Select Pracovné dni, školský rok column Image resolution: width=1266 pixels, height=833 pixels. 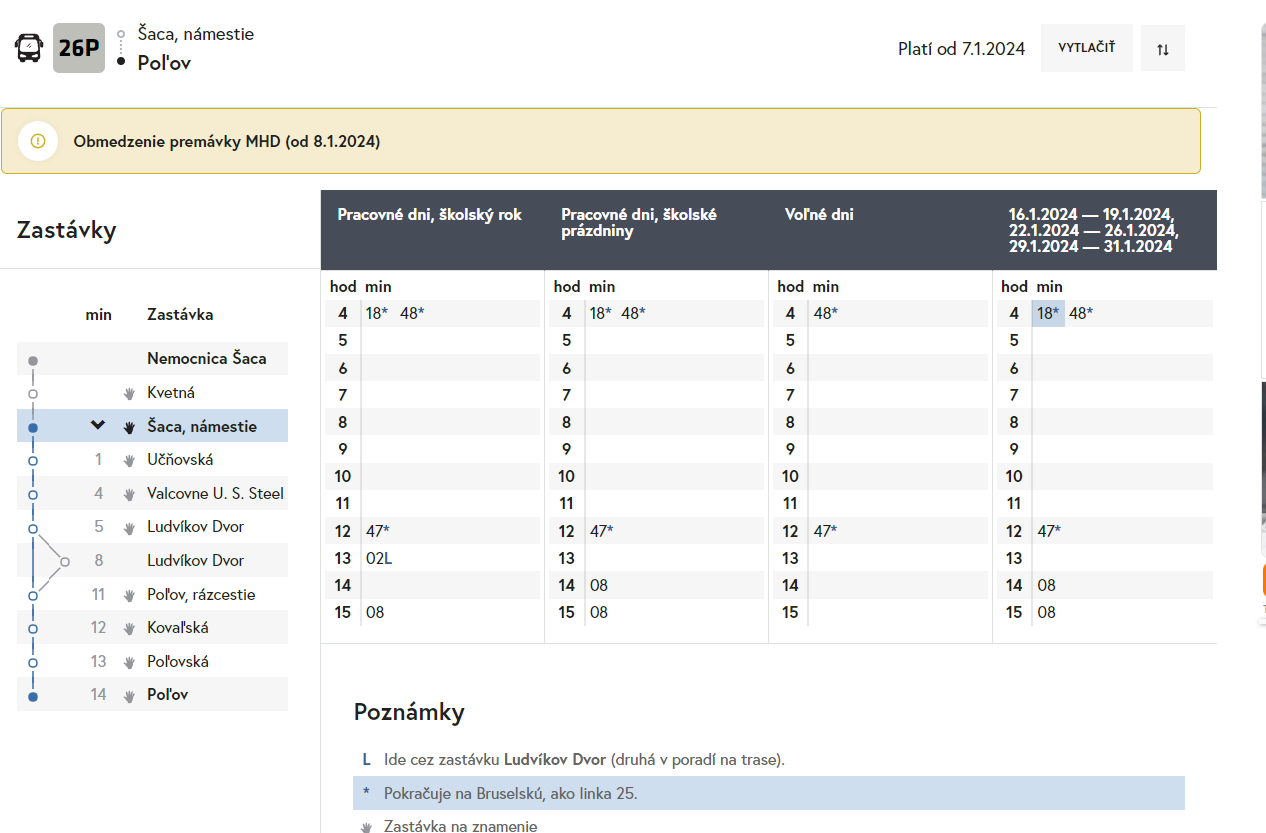430,215
